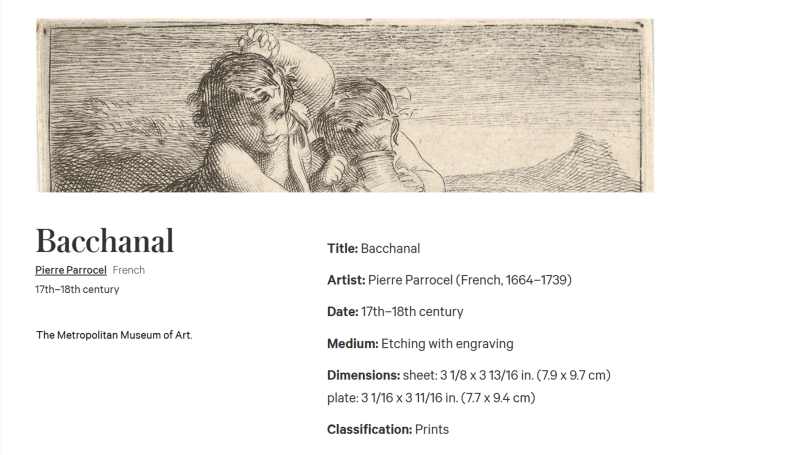Click the Title: Bacchanal detail line
Image resolution: width=800 pixels, height=455 pixels.
373,248
